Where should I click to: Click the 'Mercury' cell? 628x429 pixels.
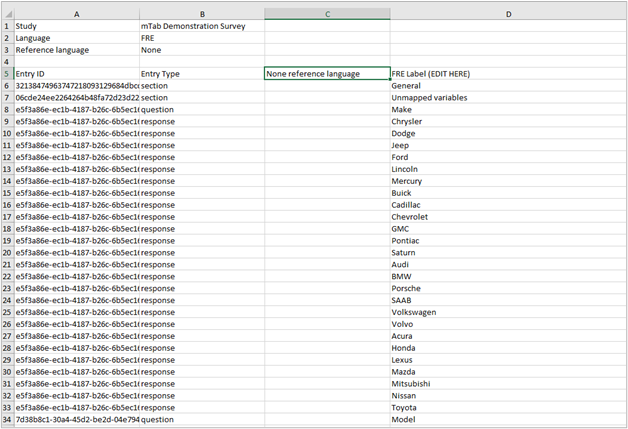(x=508, y=181)
